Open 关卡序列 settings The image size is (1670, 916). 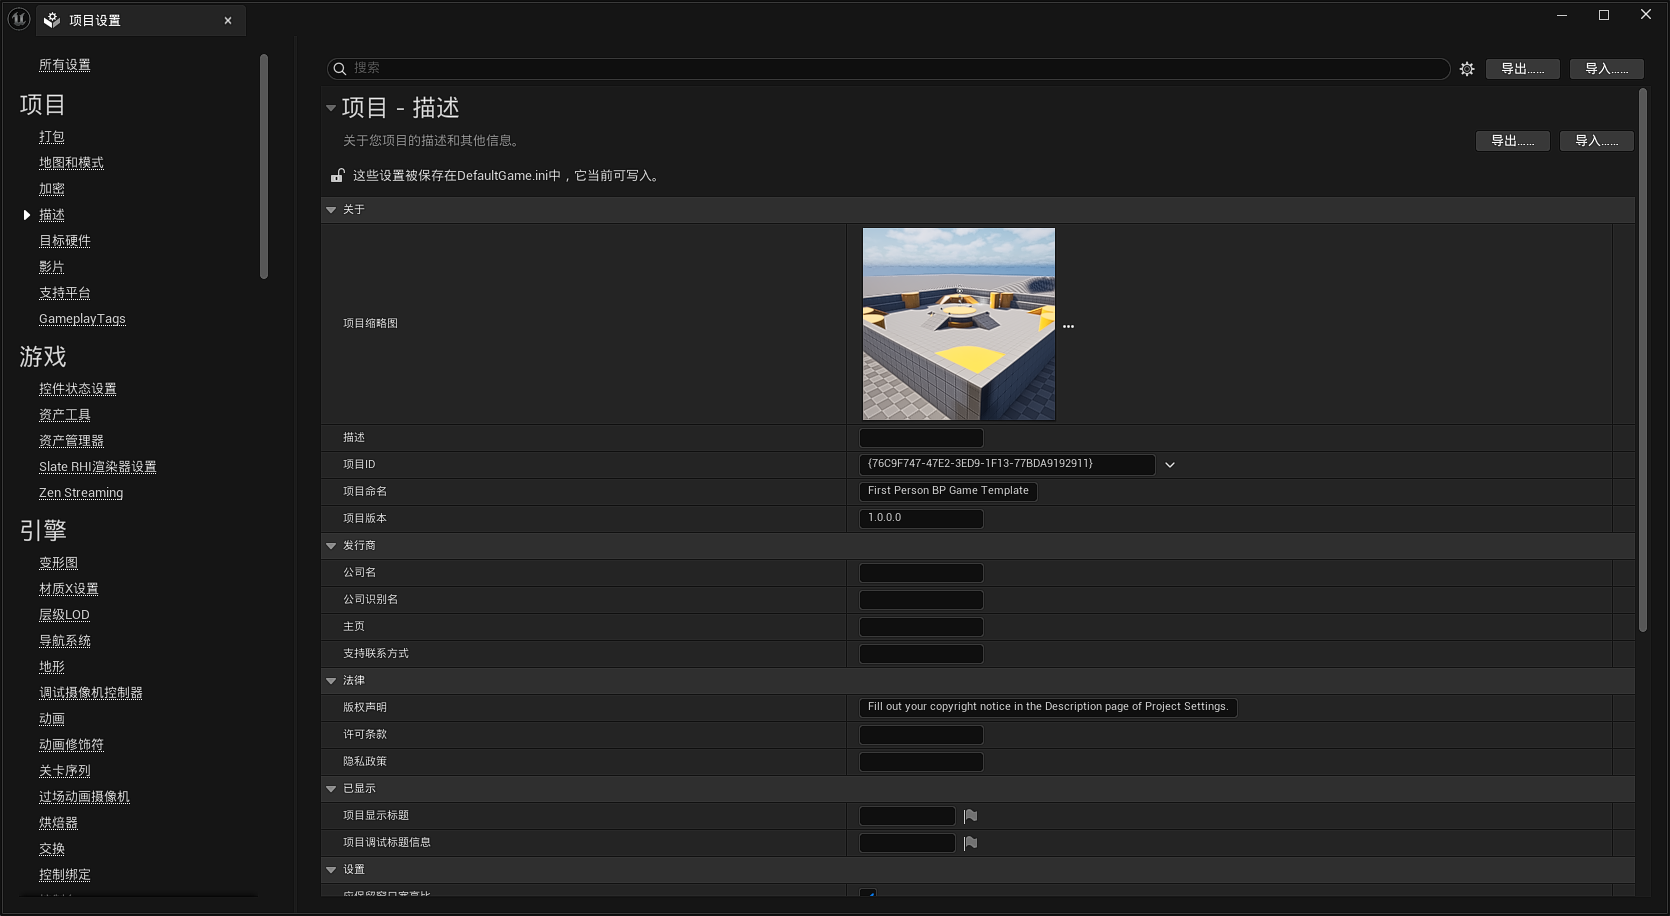tap(65, 771)
